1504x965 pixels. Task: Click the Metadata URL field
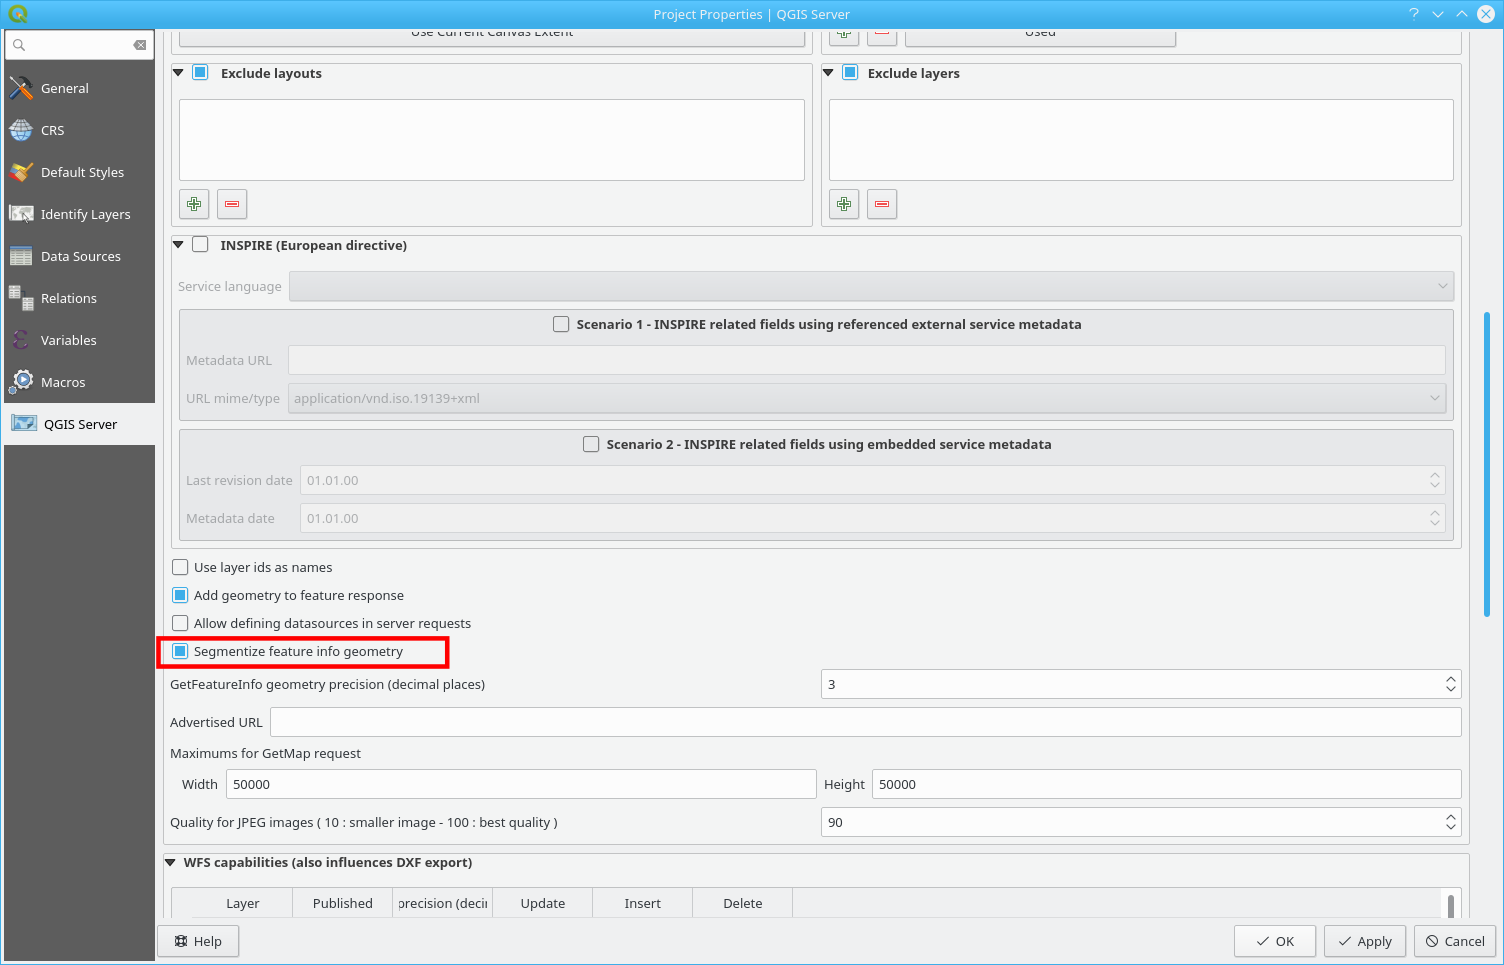866,360
